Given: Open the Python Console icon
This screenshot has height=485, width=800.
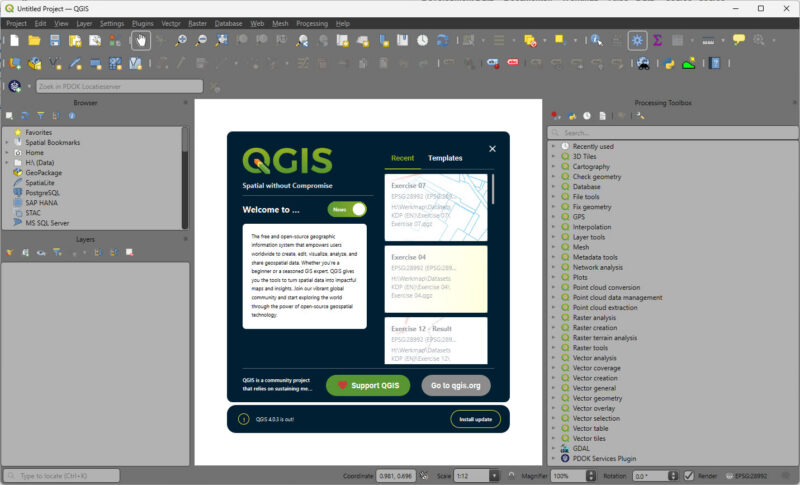Looking at the screenshot, I should [669, 64].
